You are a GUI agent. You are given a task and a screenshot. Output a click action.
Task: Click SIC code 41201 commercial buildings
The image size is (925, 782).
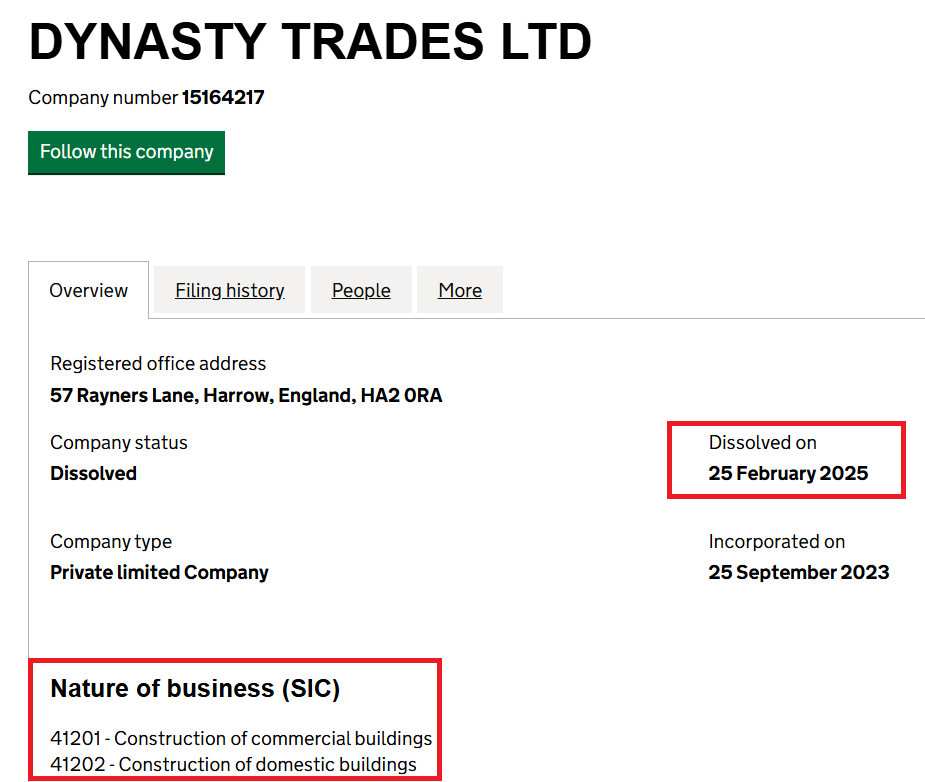(x=241, y=738)
